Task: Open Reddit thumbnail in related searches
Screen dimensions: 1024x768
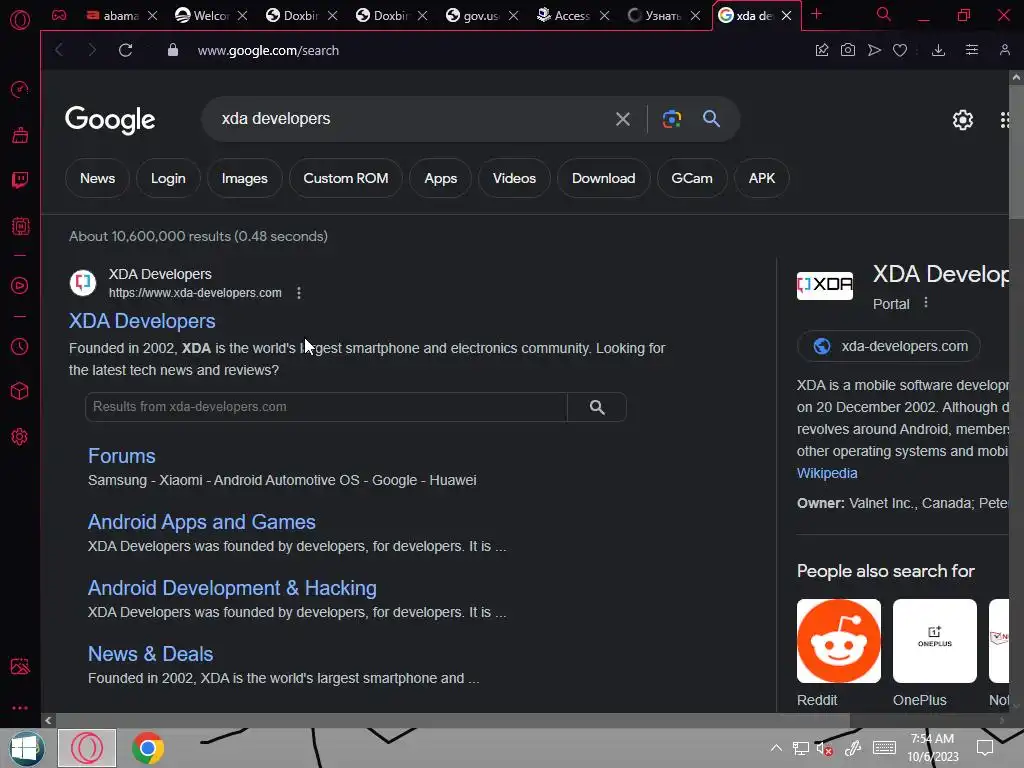Action: [839, 641]
